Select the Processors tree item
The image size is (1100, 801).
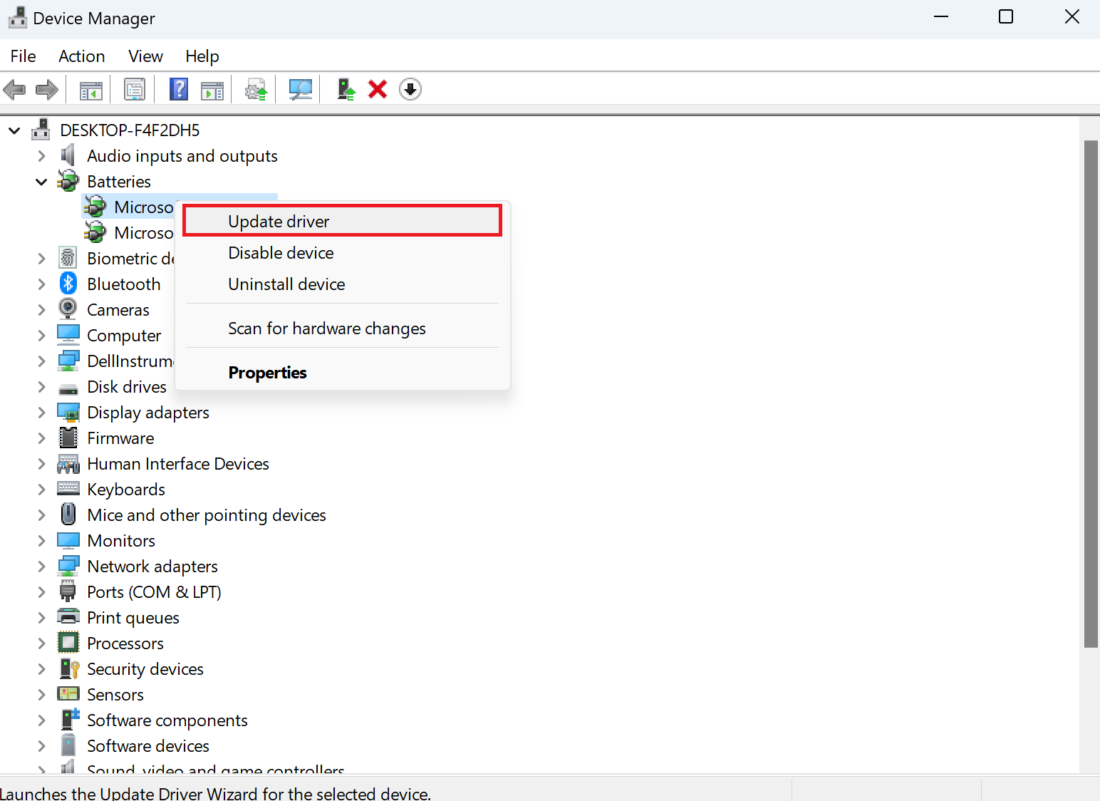(x=125, y=644)
